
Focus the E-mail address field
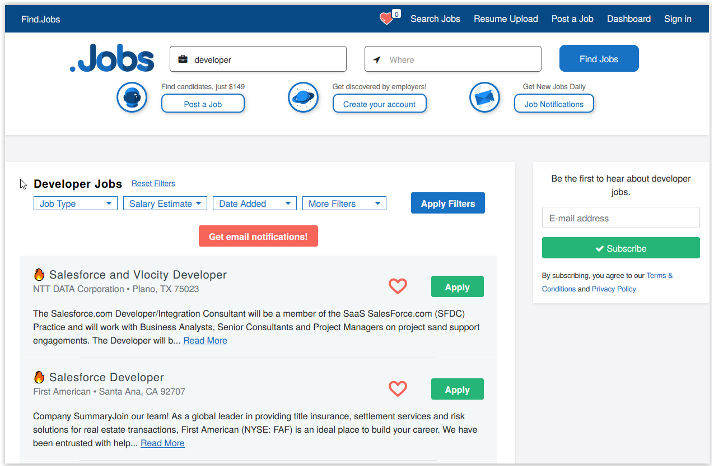[620, 218]
